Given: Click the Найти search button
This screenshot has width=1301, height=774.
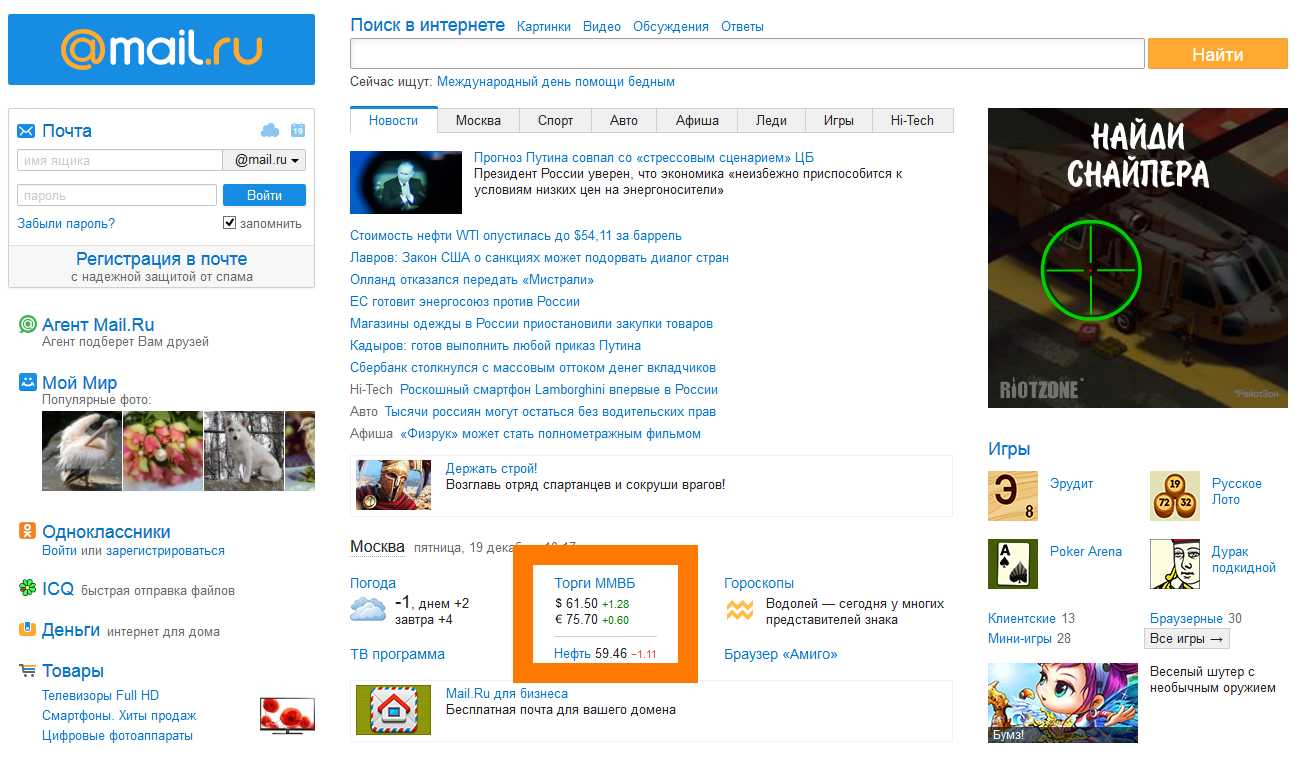Looking at the screenshot, I should click(1218, 54).
